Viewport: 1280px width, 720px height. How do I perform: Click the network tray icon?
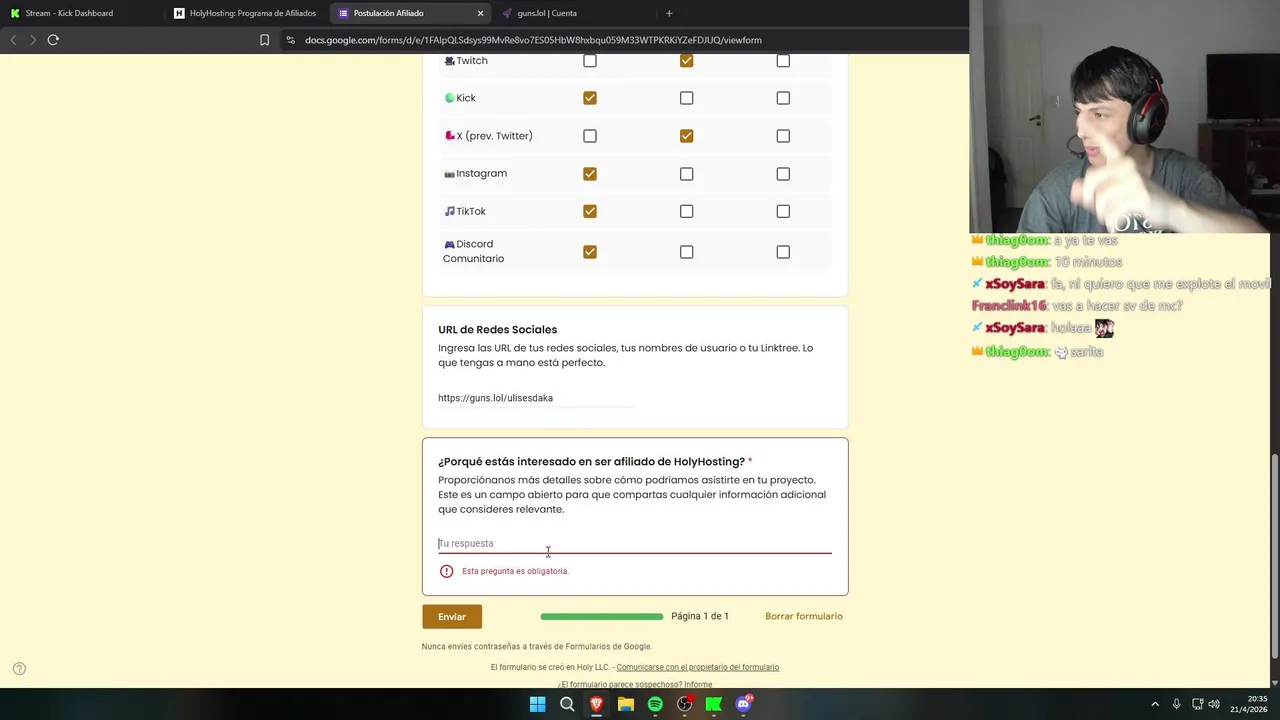(x=1197, y=704)
